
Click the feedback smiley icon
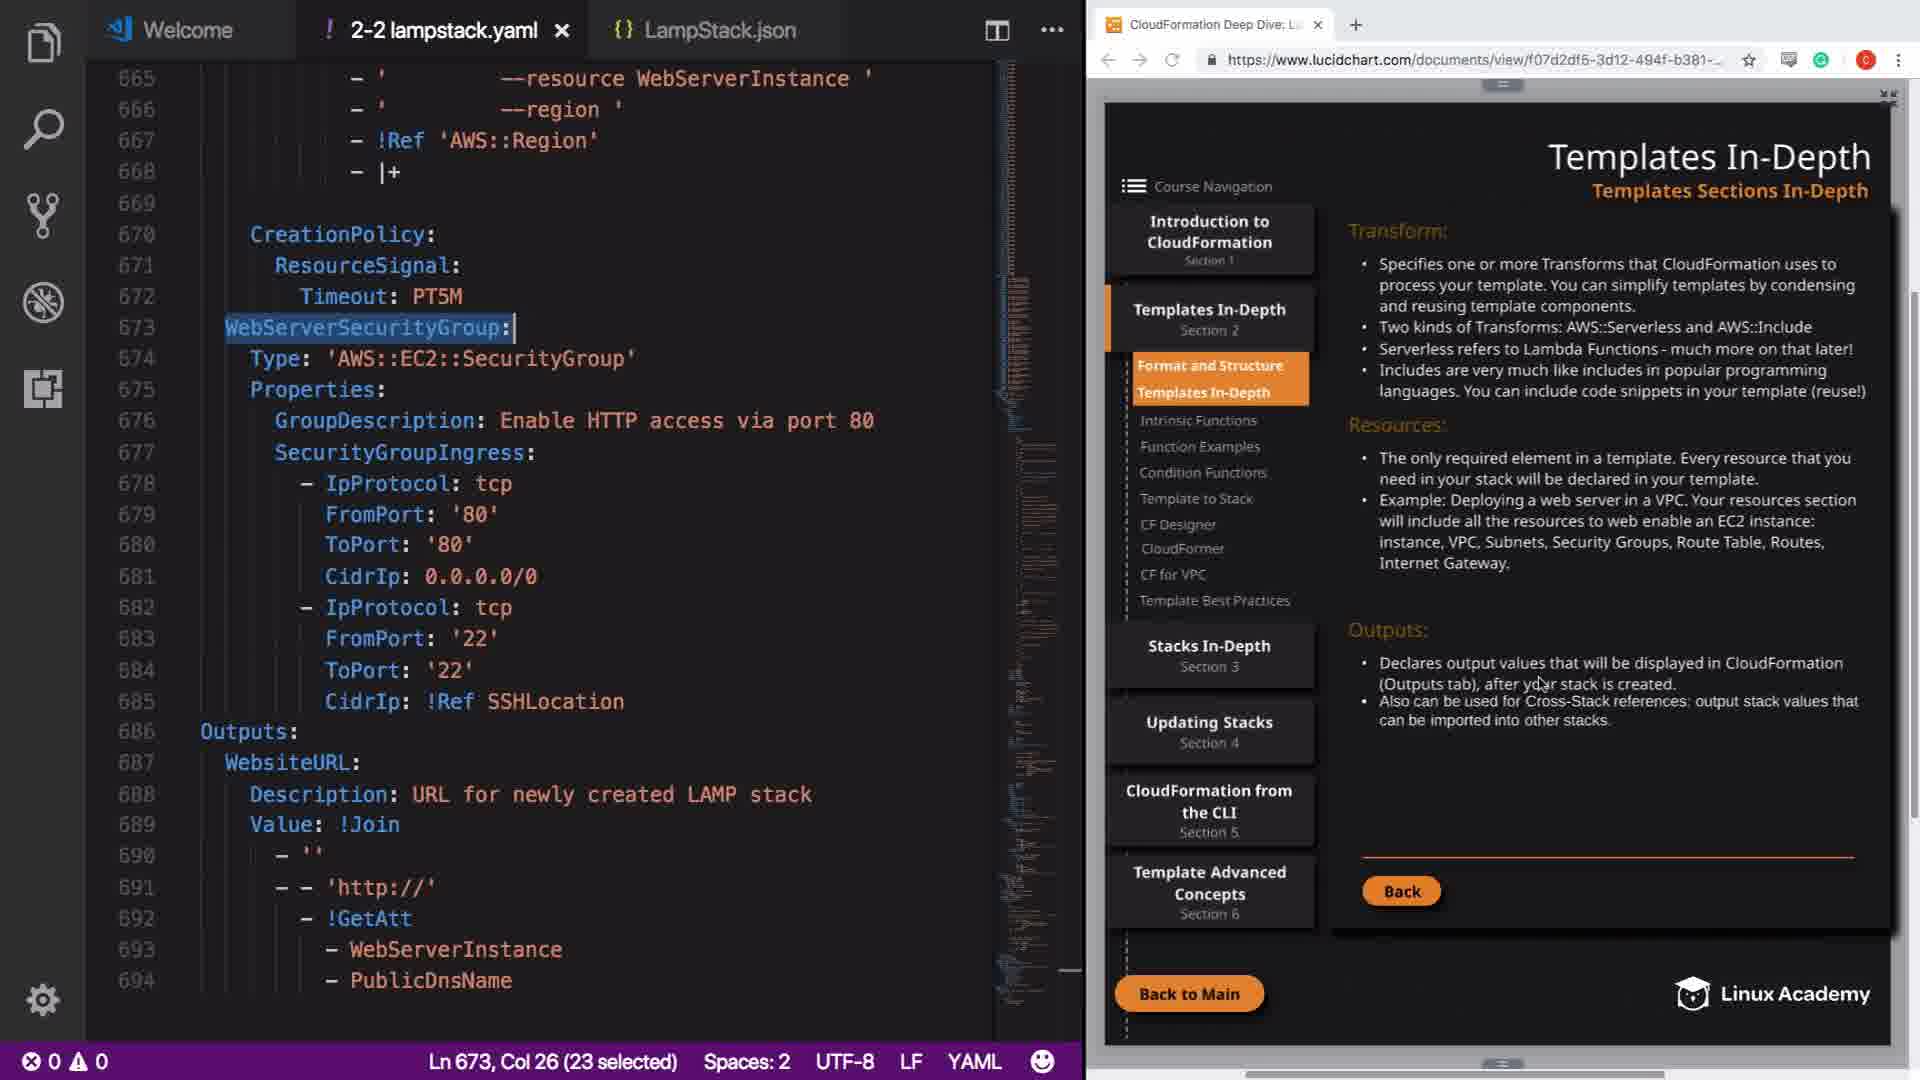pos(1042,1061)
